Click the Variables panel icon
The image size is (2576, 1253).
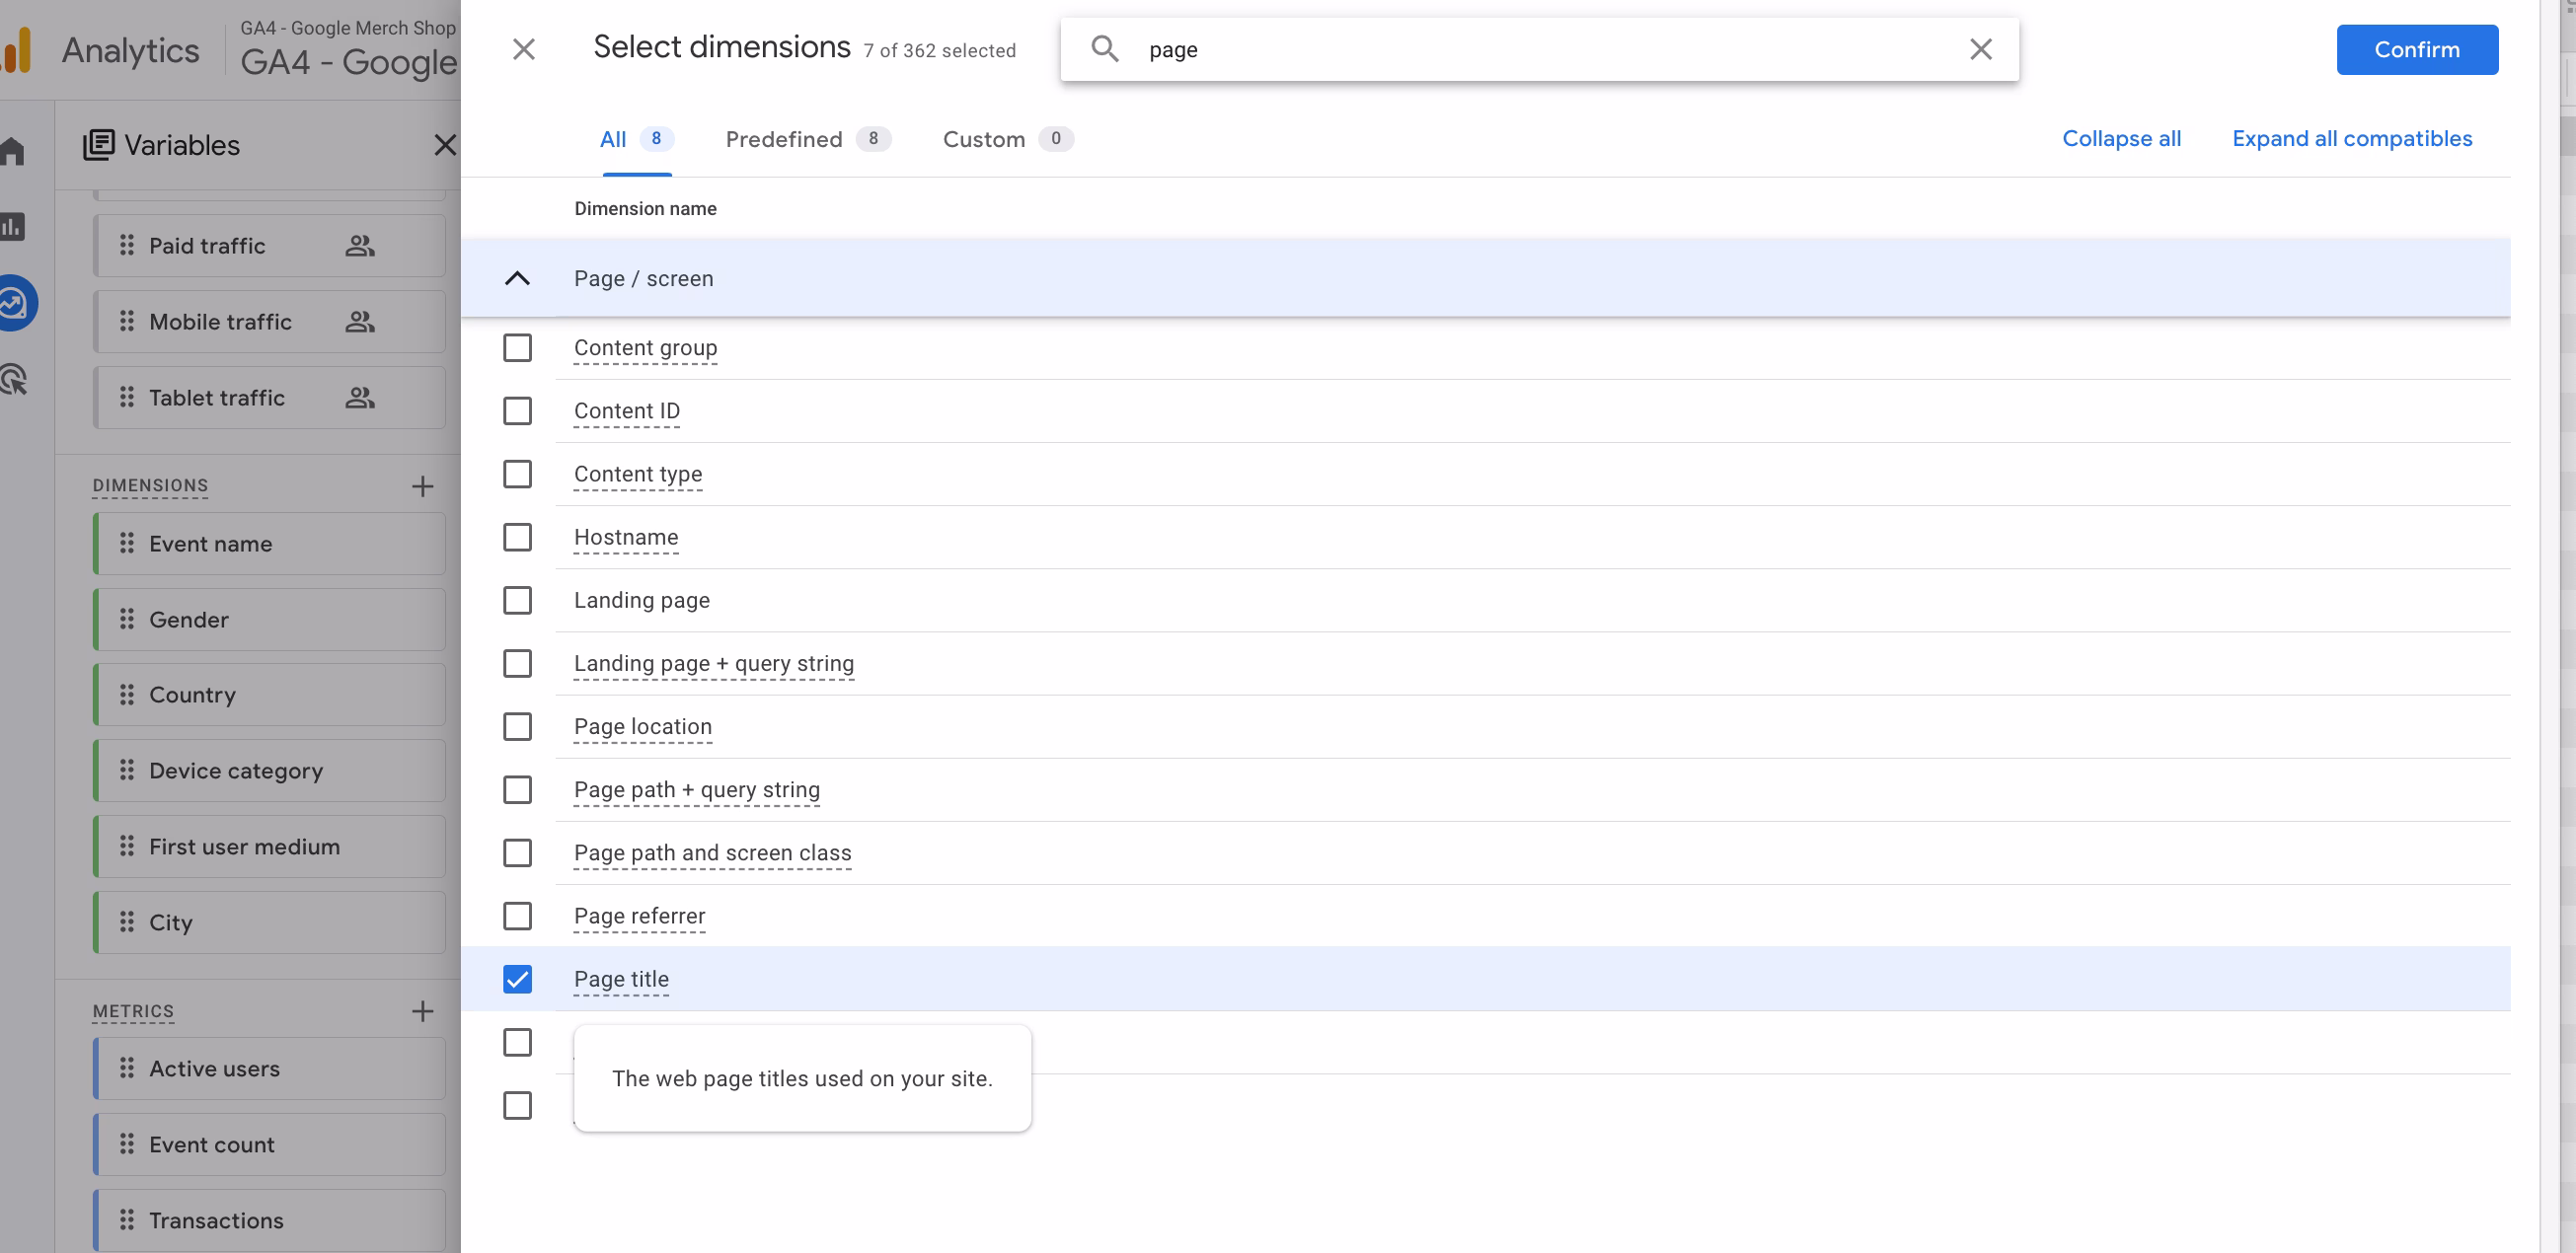point(98,145)
